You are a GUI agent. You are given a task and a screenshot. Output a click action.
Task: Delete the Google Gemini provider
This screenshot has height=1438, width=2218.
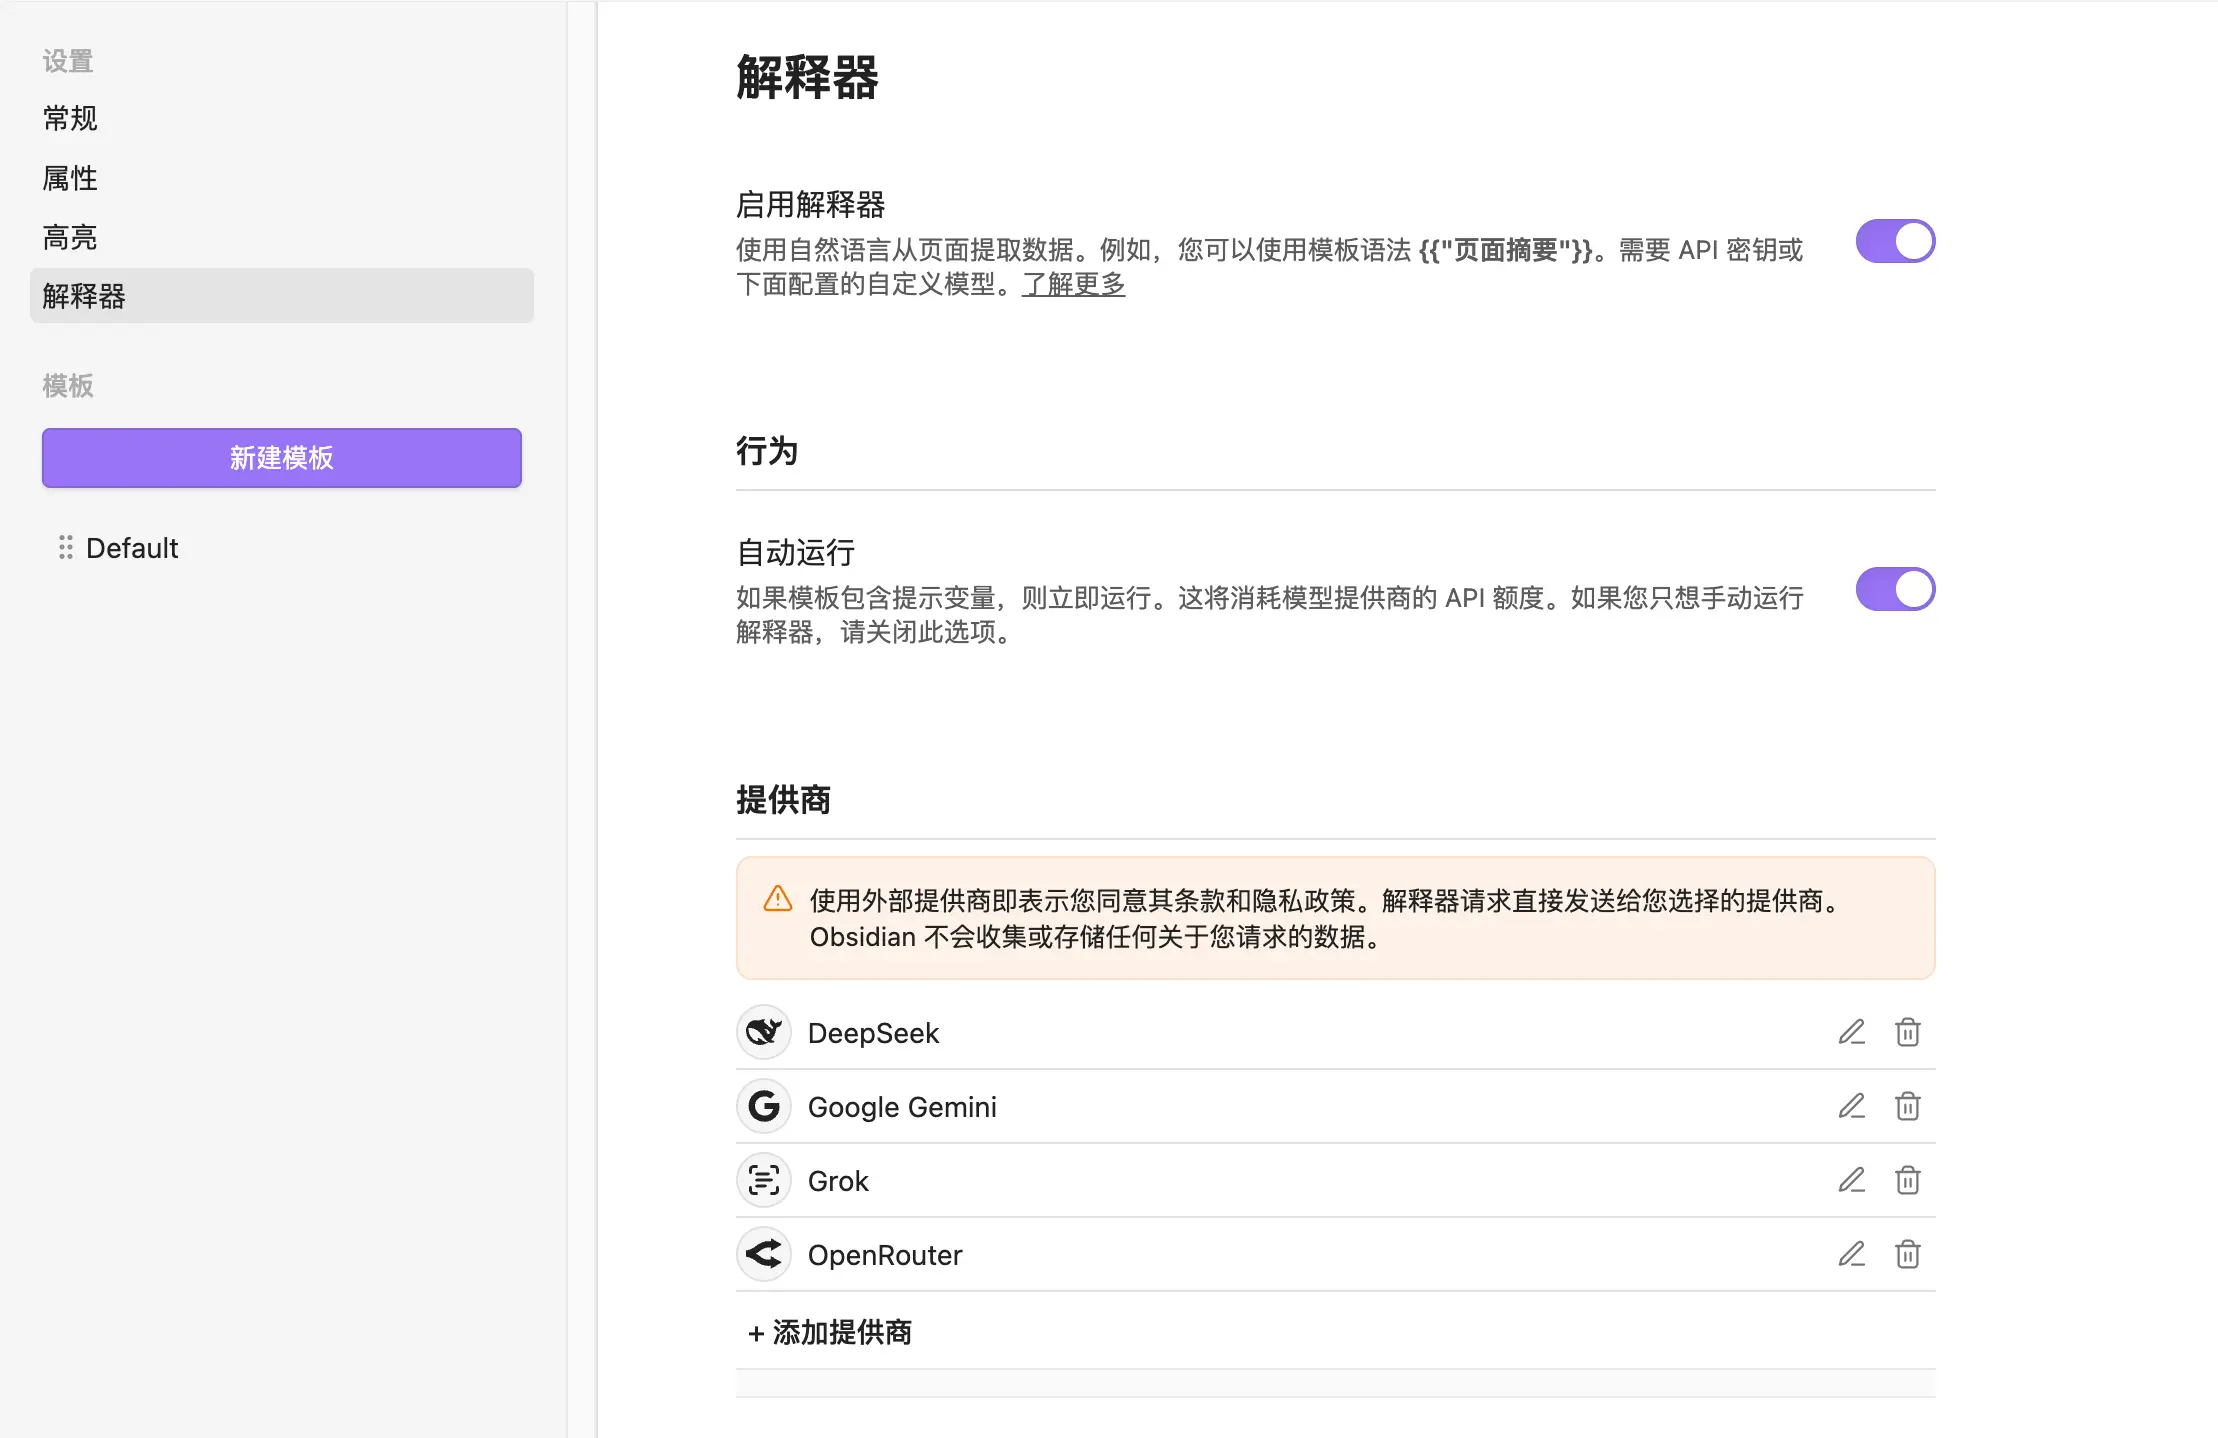pos(1907,1106)
